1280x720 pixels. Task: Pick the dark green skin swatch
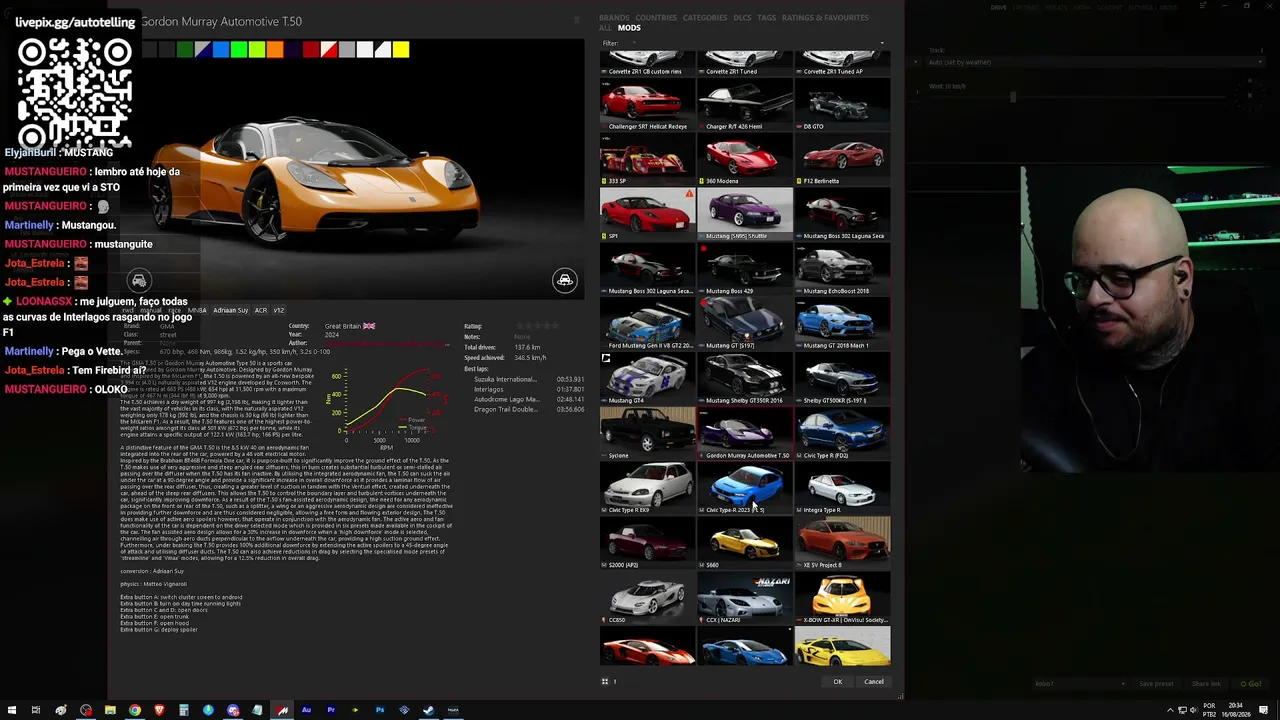click(x=185, y=49)
